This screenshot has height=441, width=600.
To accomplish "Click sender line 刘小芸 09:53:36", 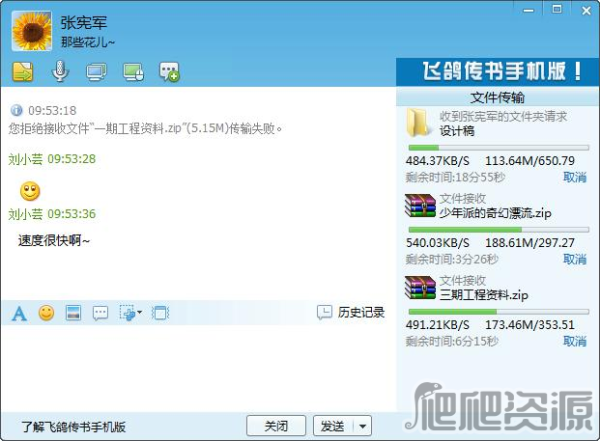I will click(52, 214).
